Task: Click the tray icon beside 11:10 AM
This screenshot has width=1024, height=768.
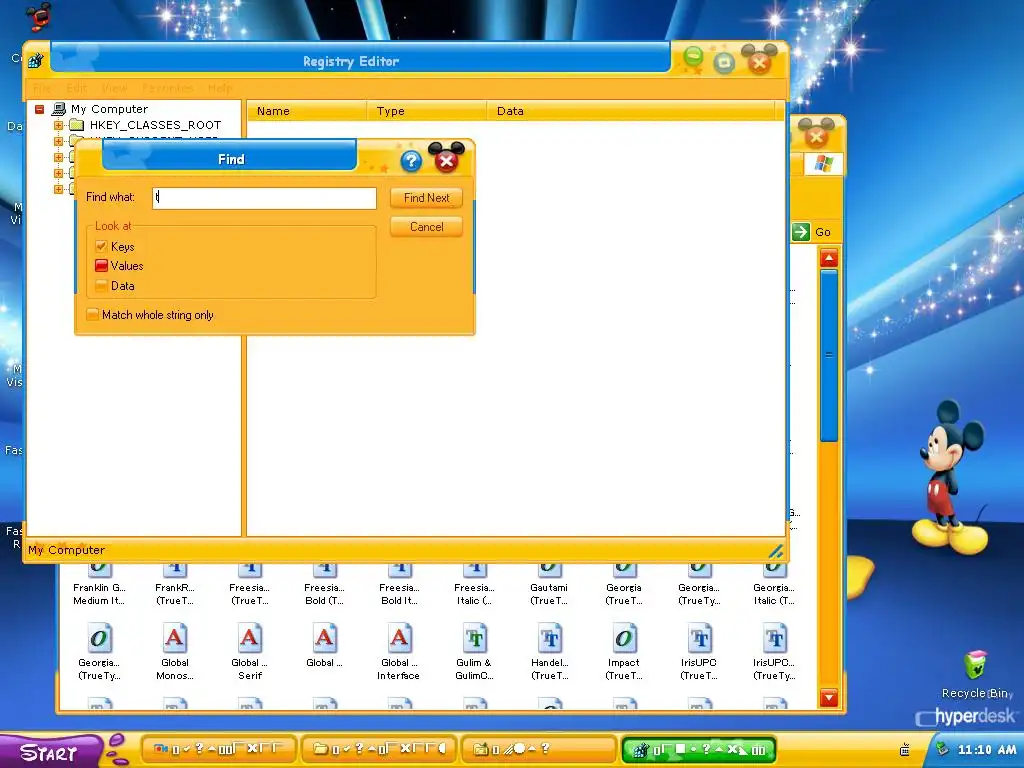Action: point(942,749)
